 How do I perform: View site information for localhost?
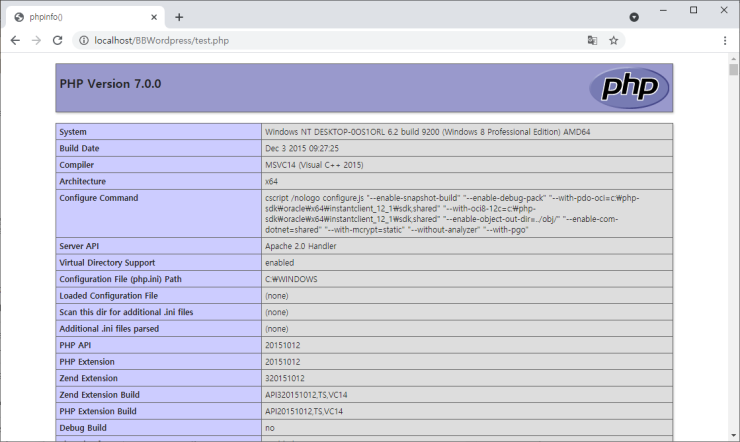[x=82, y=41]
